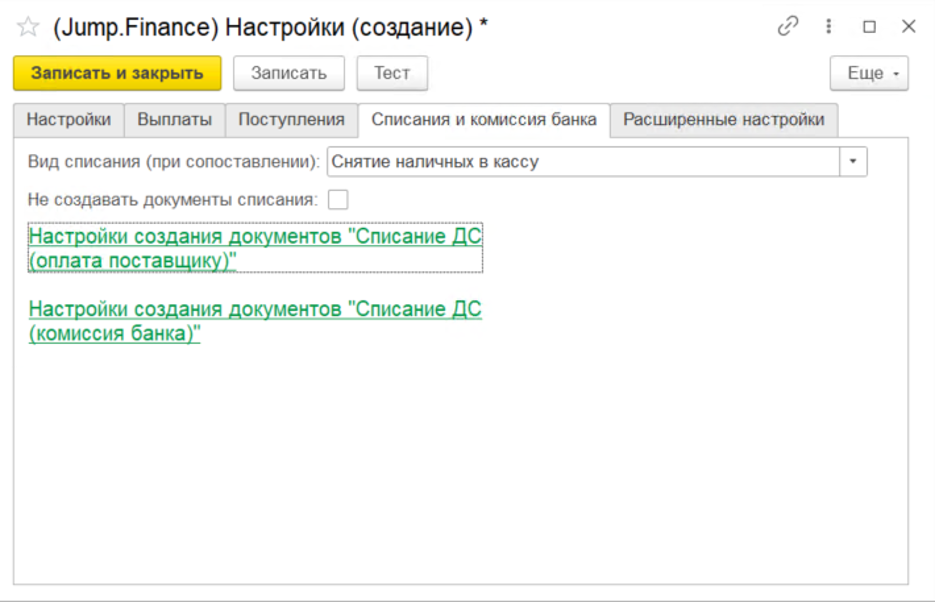
Task: Select the "Списания и комиссия банка" tab
Action: pyautogui.click(x=484, y=120)
